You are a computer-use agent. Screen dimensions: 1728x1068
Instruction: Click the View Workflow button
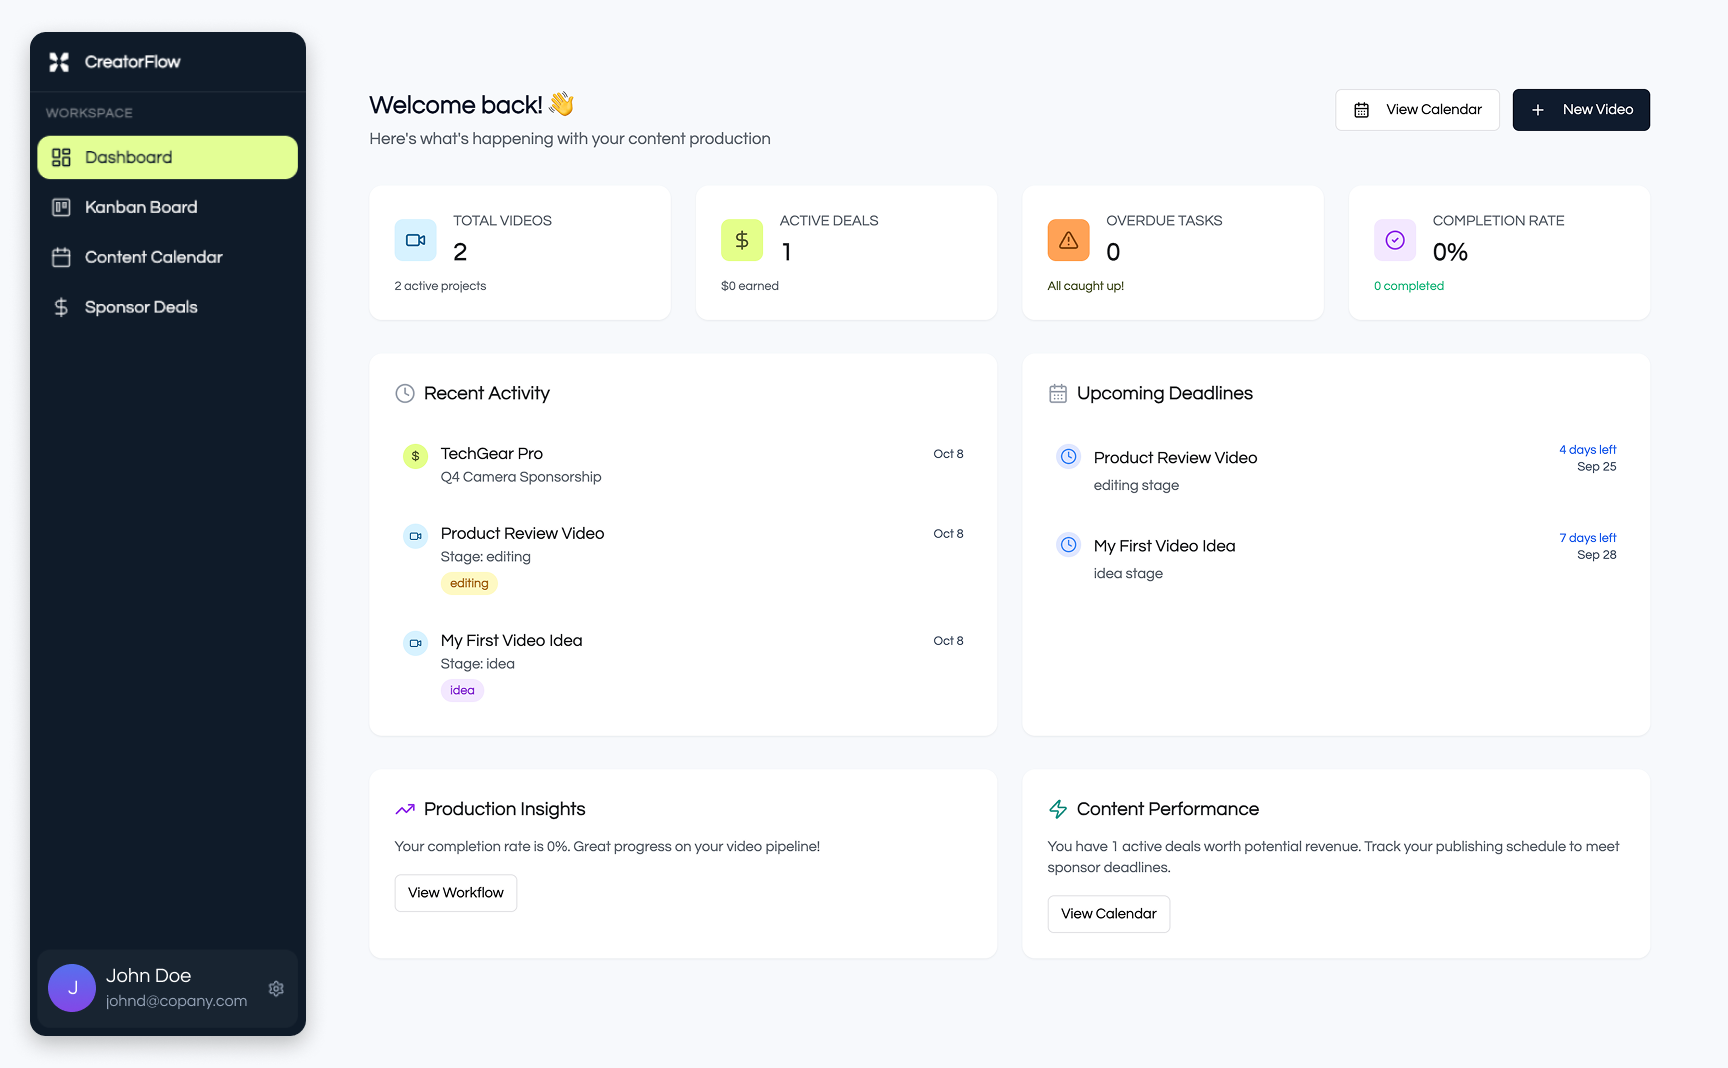456,893
